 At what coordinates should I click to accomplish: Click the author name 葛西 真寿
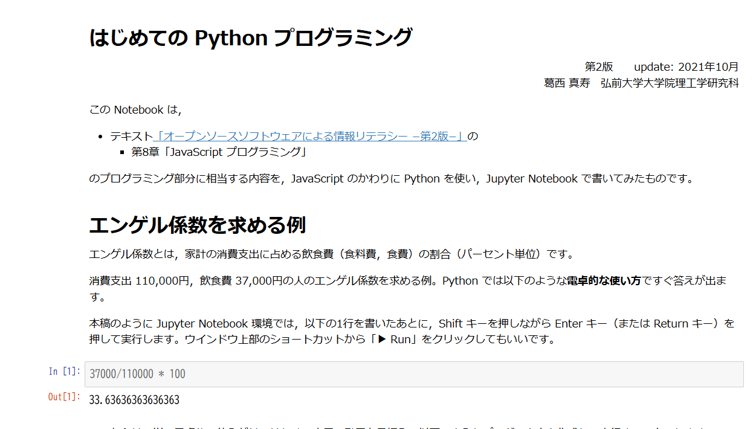(567, 84)
